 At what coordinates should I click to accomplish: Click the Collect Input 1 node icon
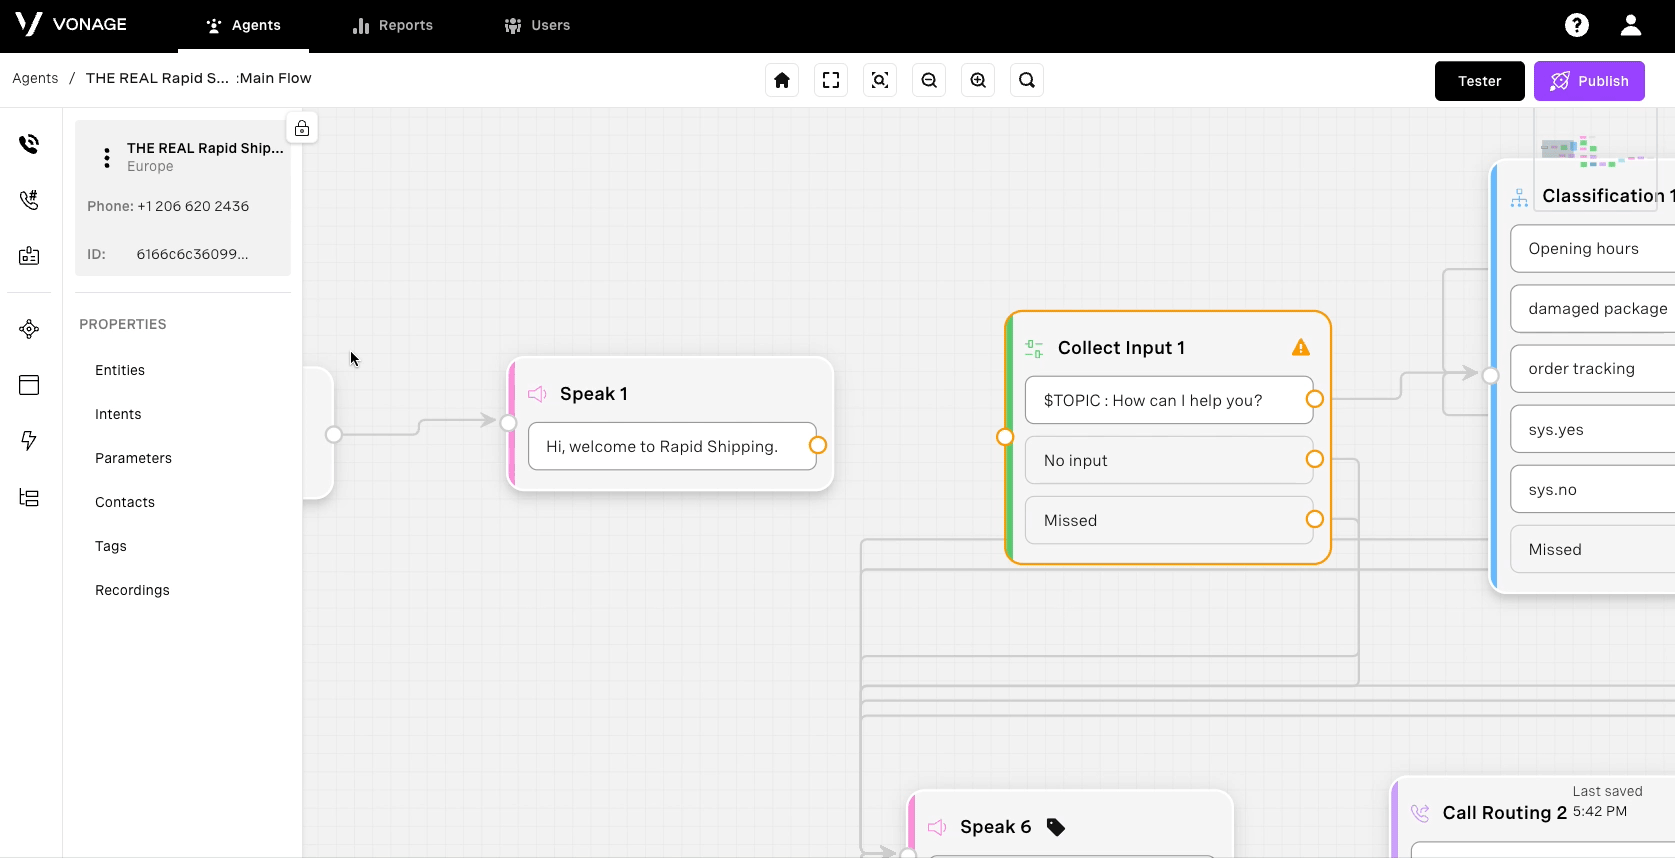click(x=1034, y=348)
